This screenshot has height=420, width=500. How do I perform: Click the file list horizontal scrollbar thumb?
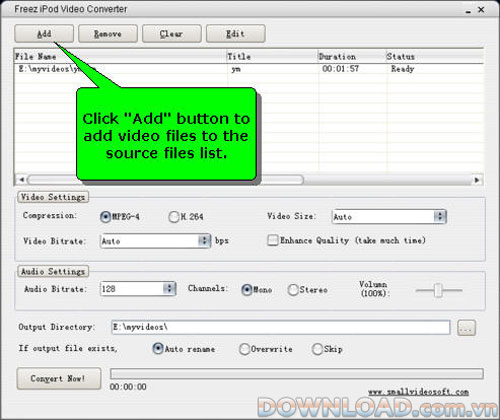click(x=165, y=180)
